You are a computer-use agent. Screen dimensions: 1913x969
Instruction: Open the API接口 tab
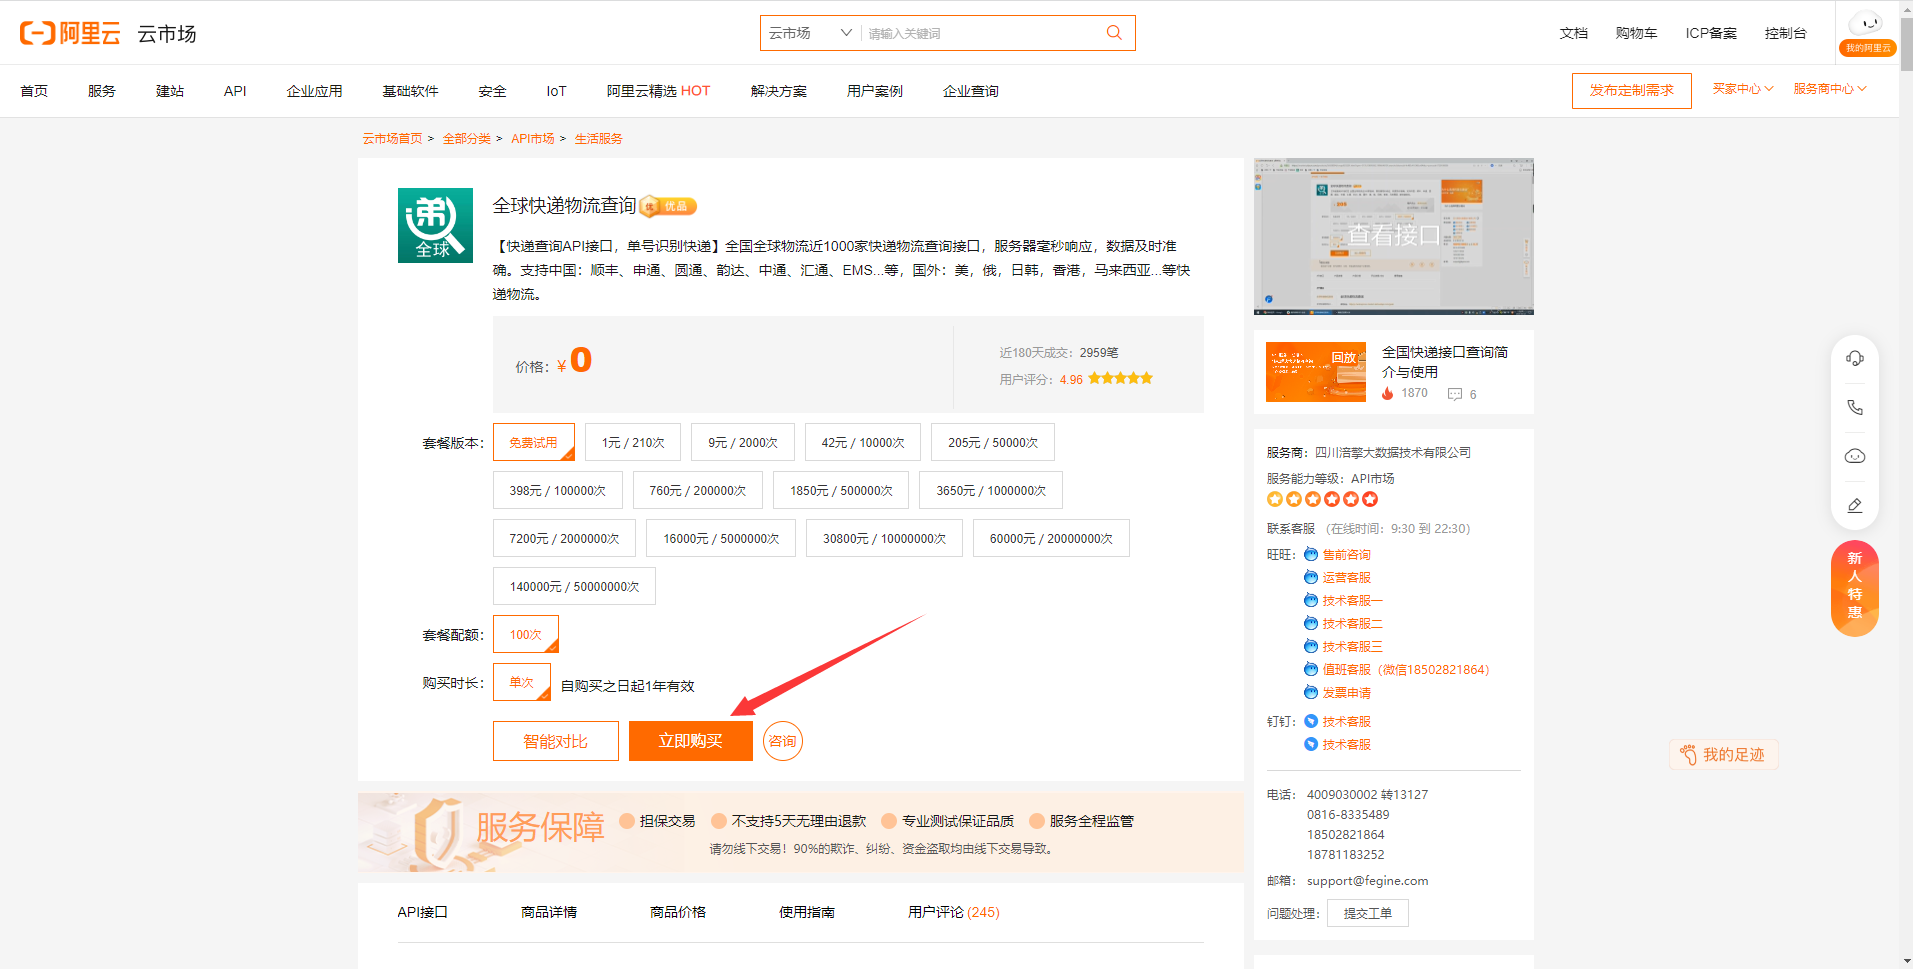(422, 912)
